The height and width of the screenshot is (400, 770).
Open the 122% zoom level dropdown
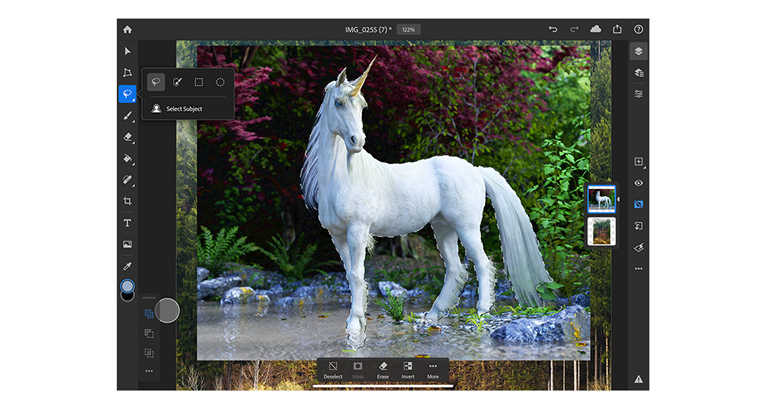coord(408,29)
